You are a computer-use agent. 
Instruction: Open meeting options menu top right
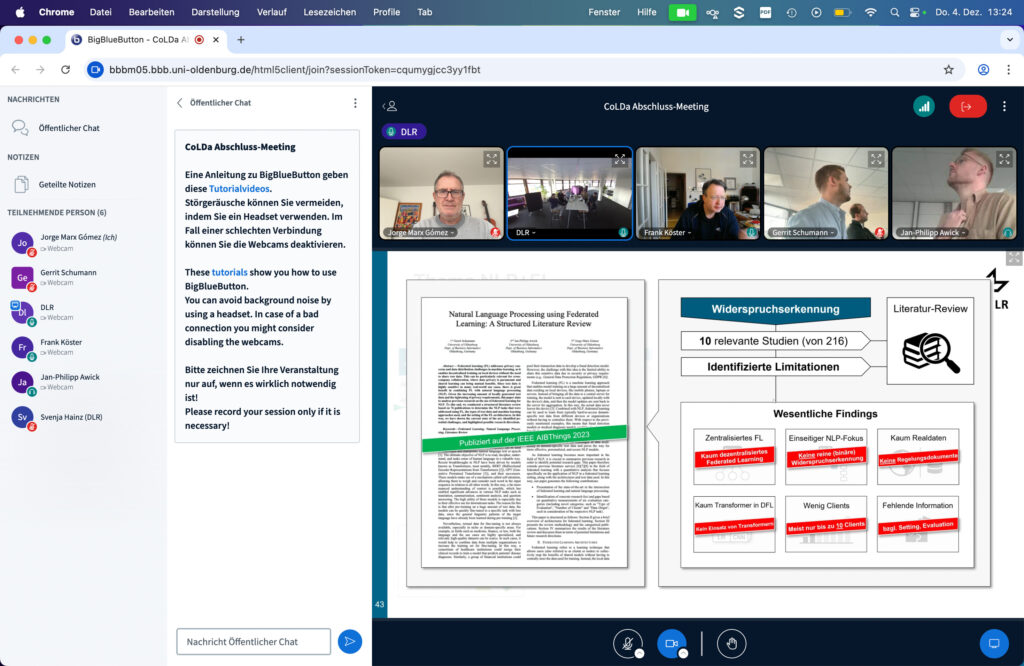[x=1004, y=106]
